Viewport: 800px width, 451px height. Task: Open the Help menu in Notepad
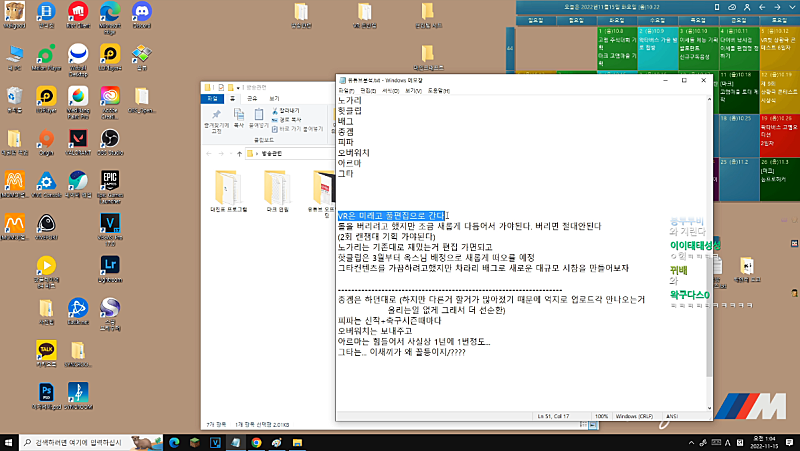[438, 90]
